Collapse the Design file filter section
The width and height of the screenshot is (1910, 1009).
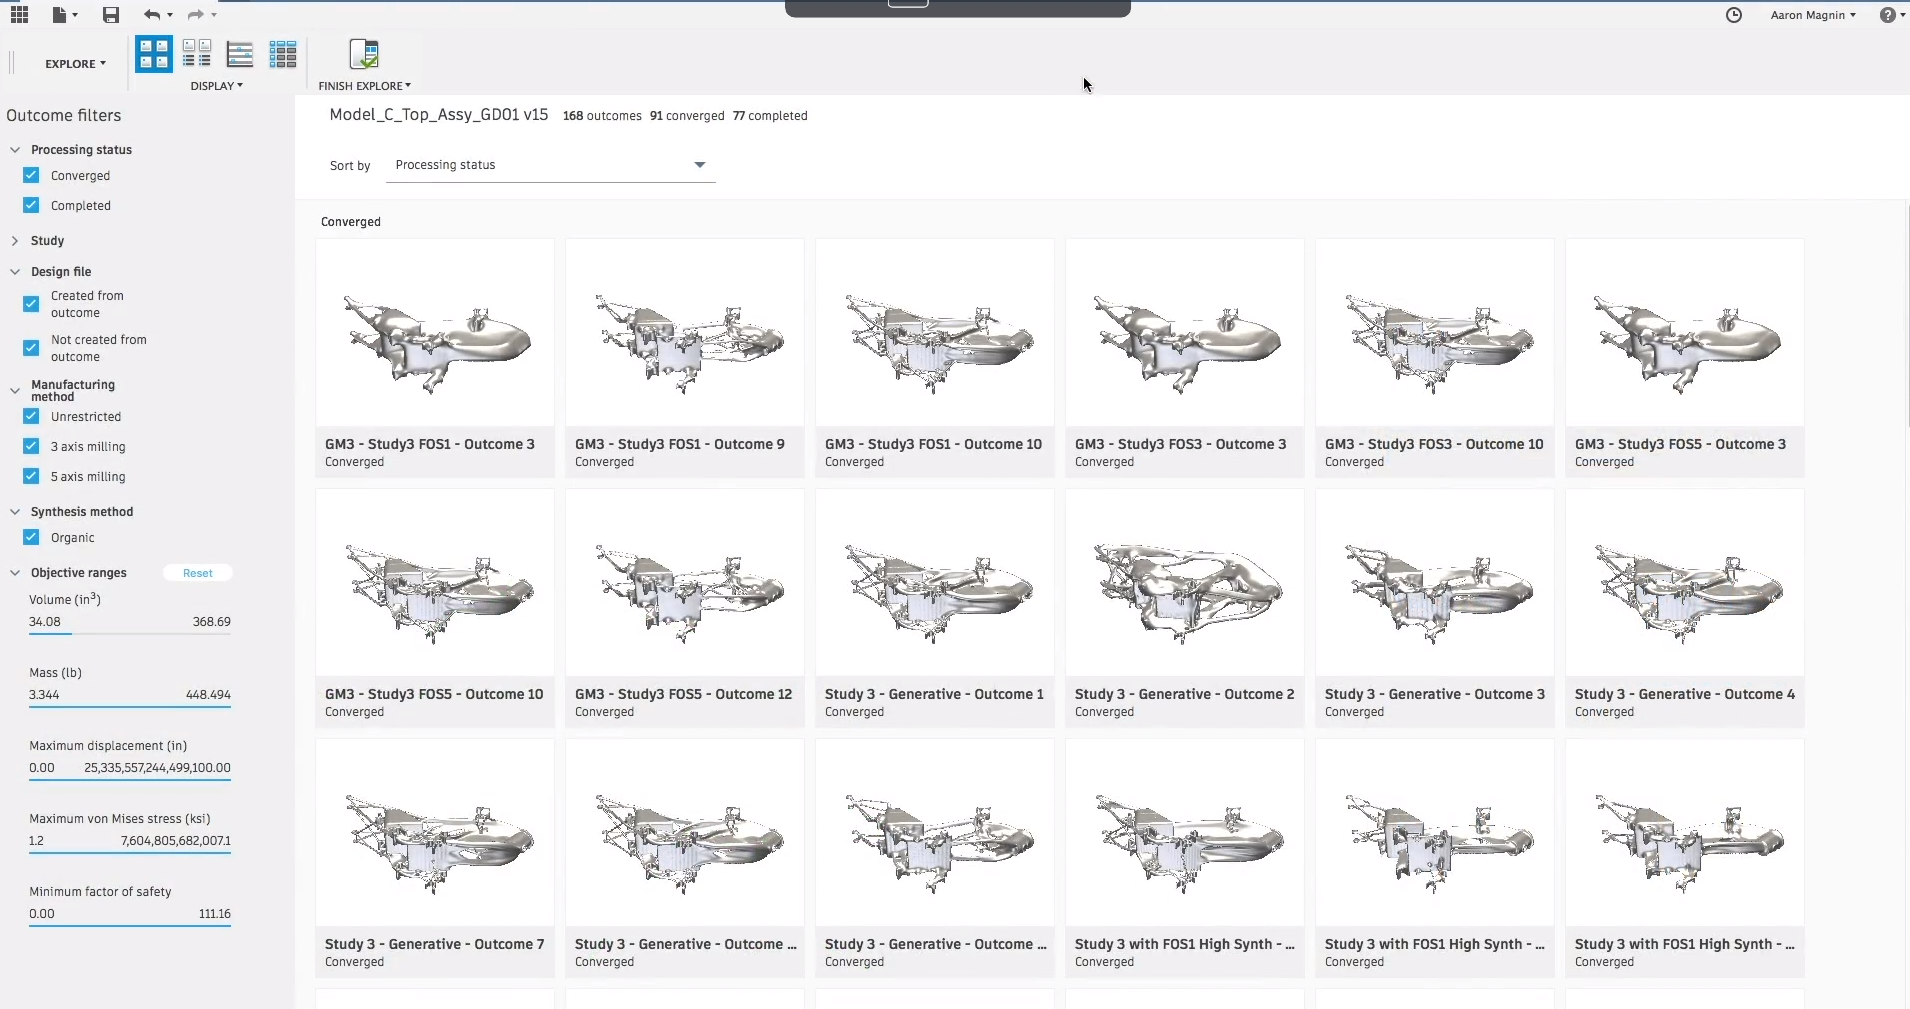pyautogui.click(x=15, y=272)
